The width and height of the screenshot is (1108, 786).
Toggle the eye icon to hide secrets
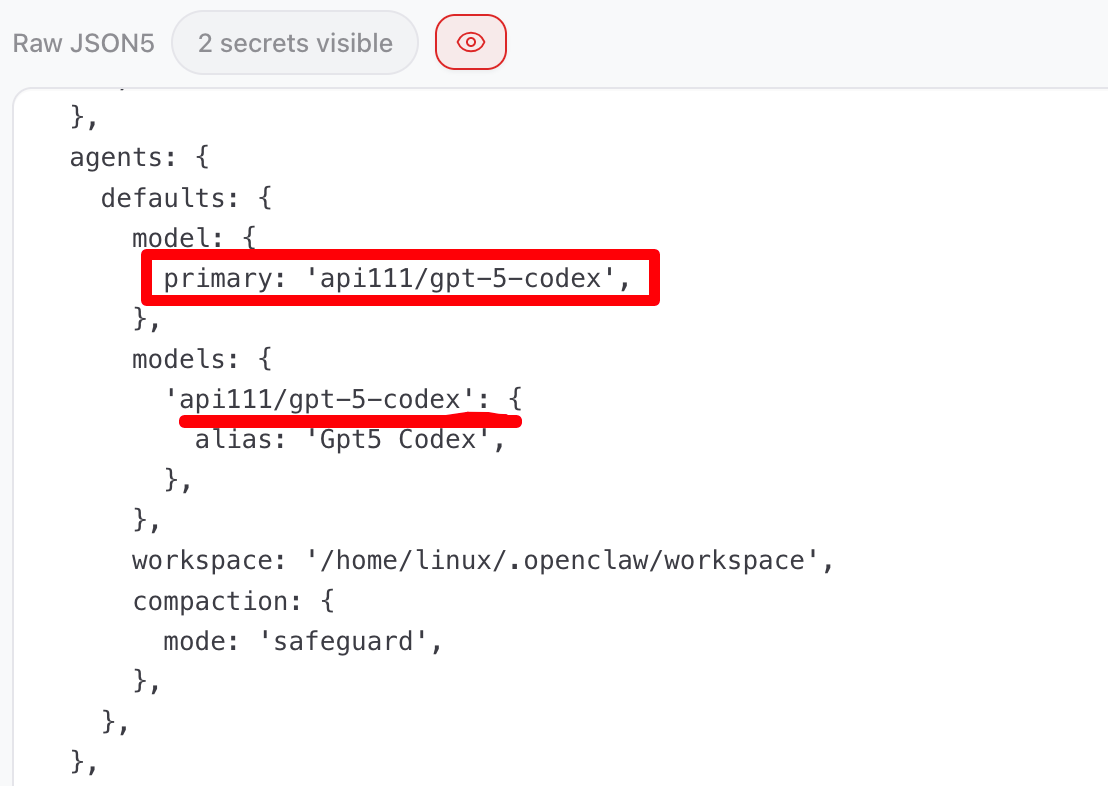coord(471,43)
